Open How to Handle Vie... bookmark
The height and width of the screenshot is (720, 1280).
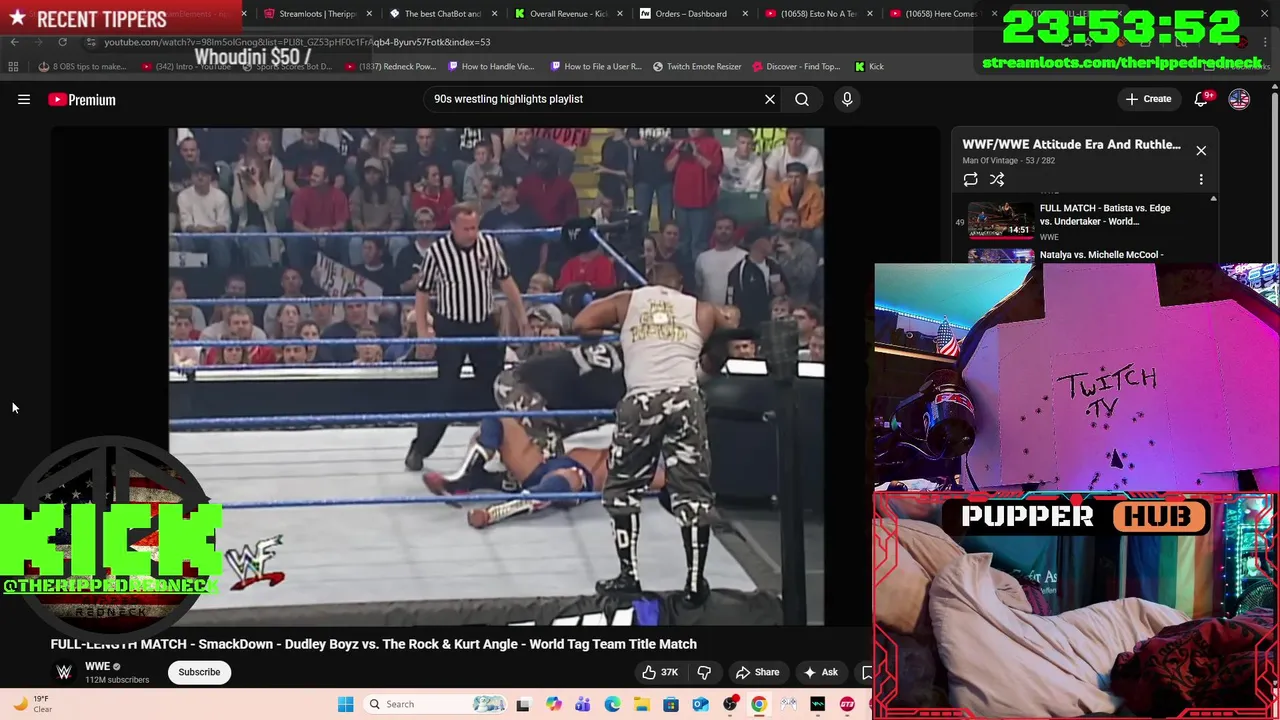tap(491, 66)
